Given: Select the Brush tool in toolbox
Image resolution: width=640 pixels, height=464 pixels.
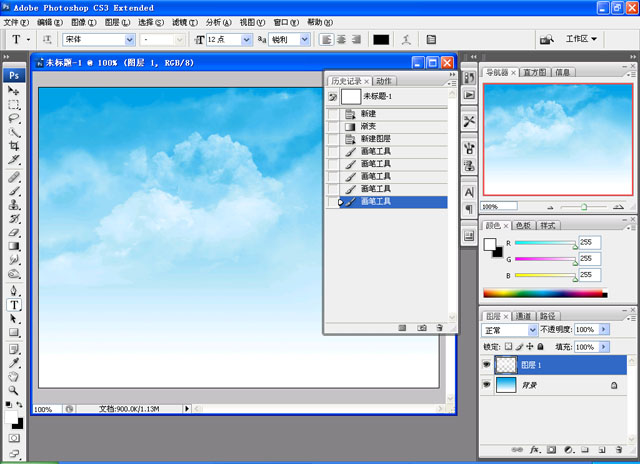Looking at the screenshot, I should (x=13, y=191).
